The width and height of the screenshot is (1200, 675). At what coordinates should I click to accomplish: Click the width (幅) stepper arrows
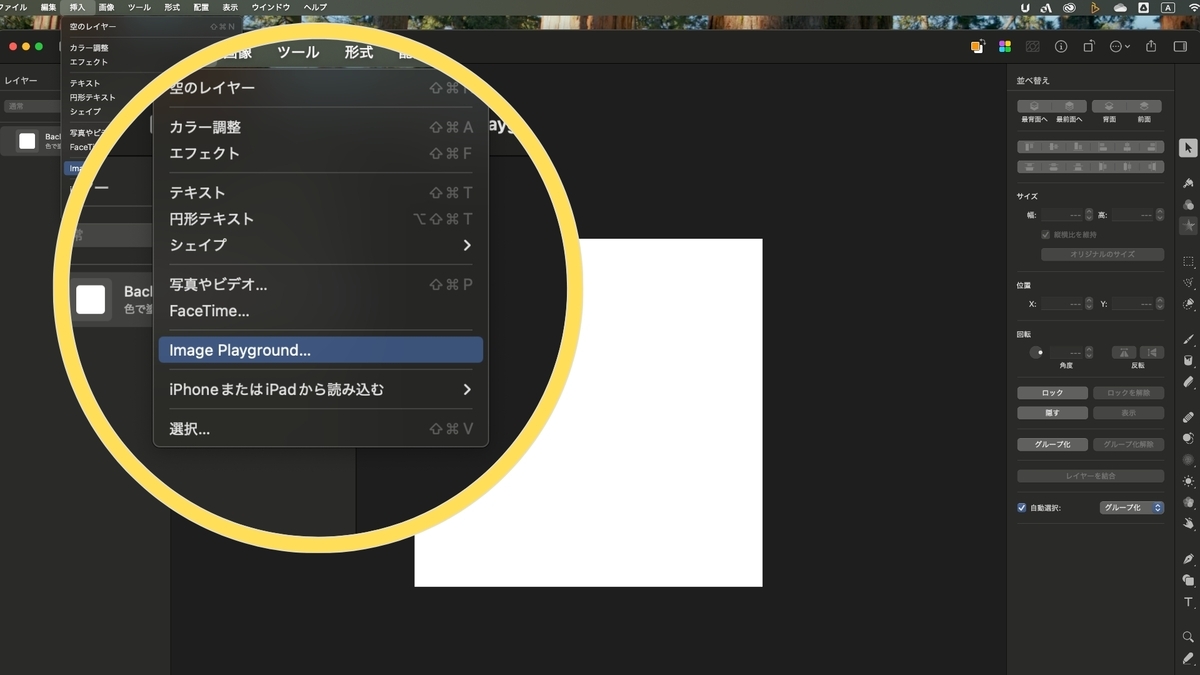pyautogui.click(x=1089, y=214)
